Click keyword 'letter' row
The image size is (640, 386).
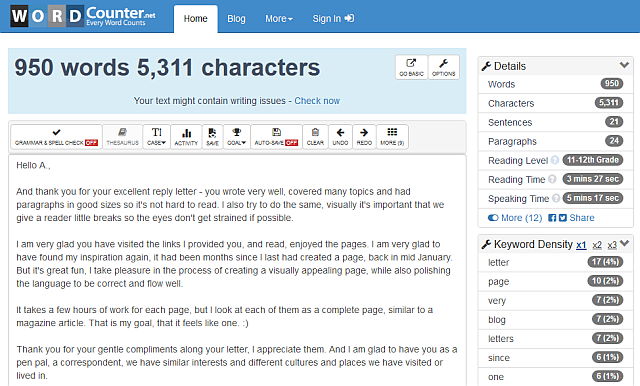[x=556, y=262]
